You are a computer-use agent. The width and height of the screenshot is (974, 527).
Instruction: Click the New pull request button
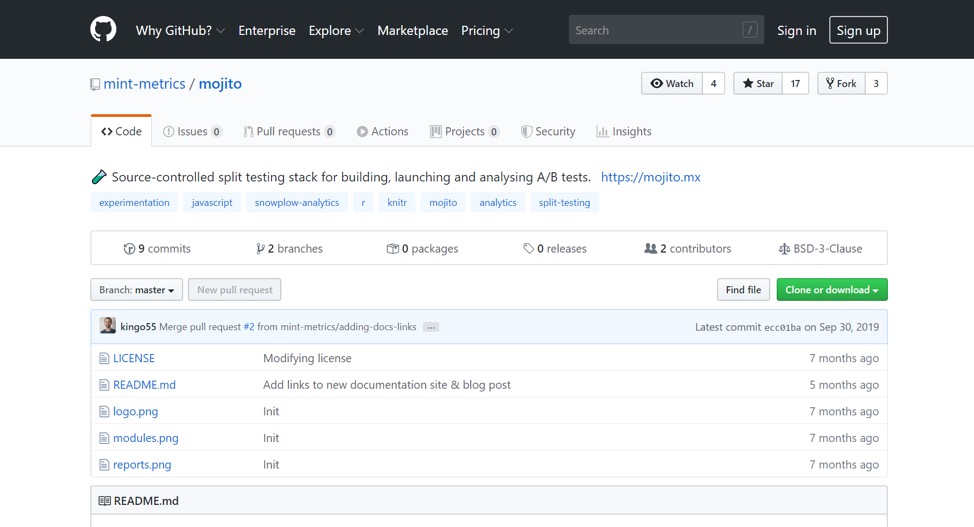235,290
